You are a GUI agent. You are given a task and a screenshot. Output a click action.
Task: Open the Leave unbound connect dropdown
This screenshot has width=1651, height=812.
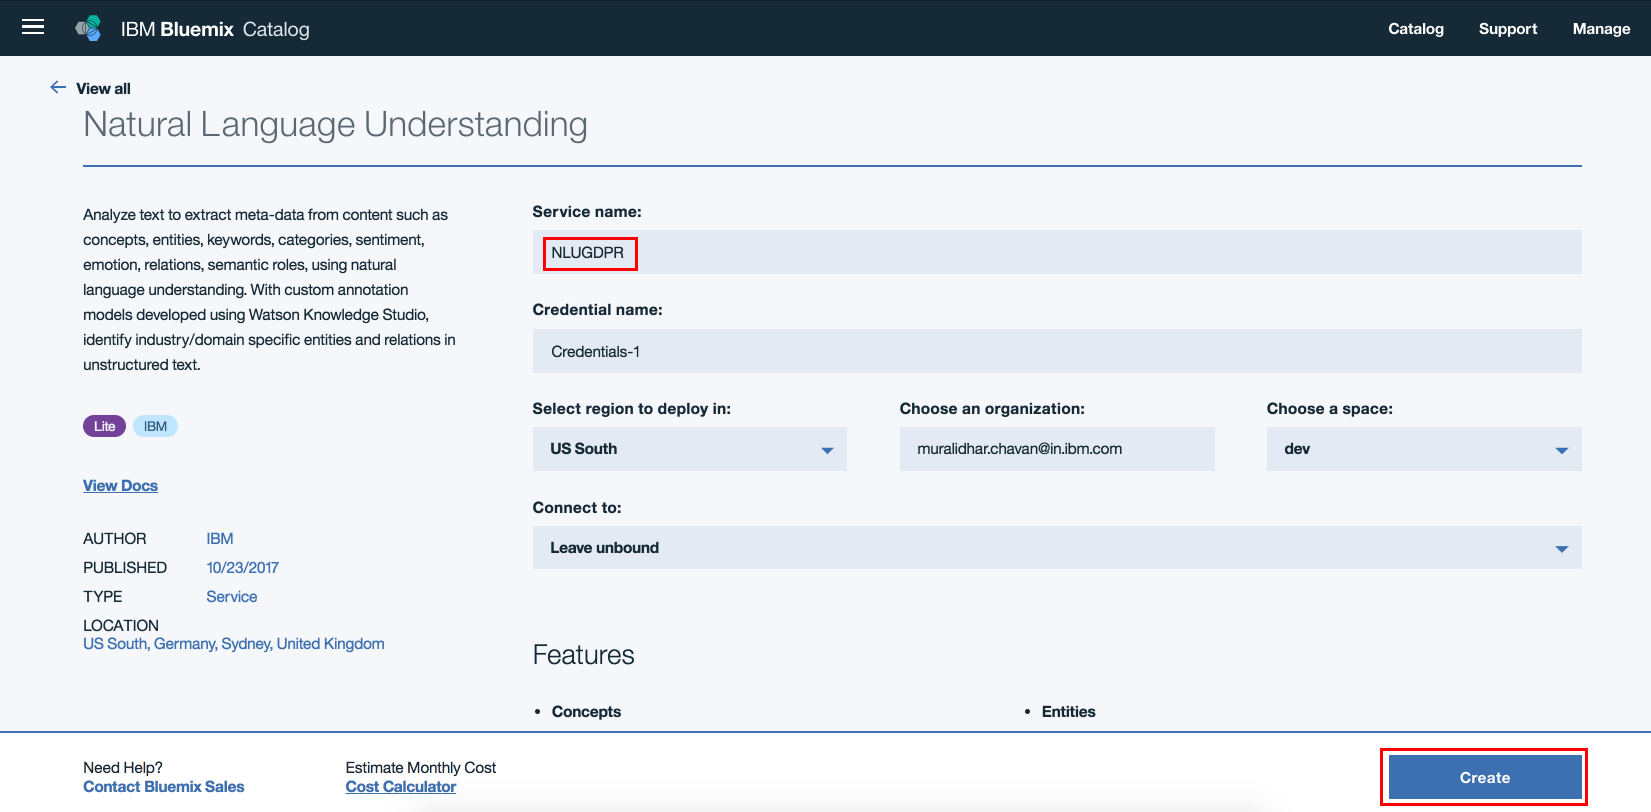[x=1057, y=548]
